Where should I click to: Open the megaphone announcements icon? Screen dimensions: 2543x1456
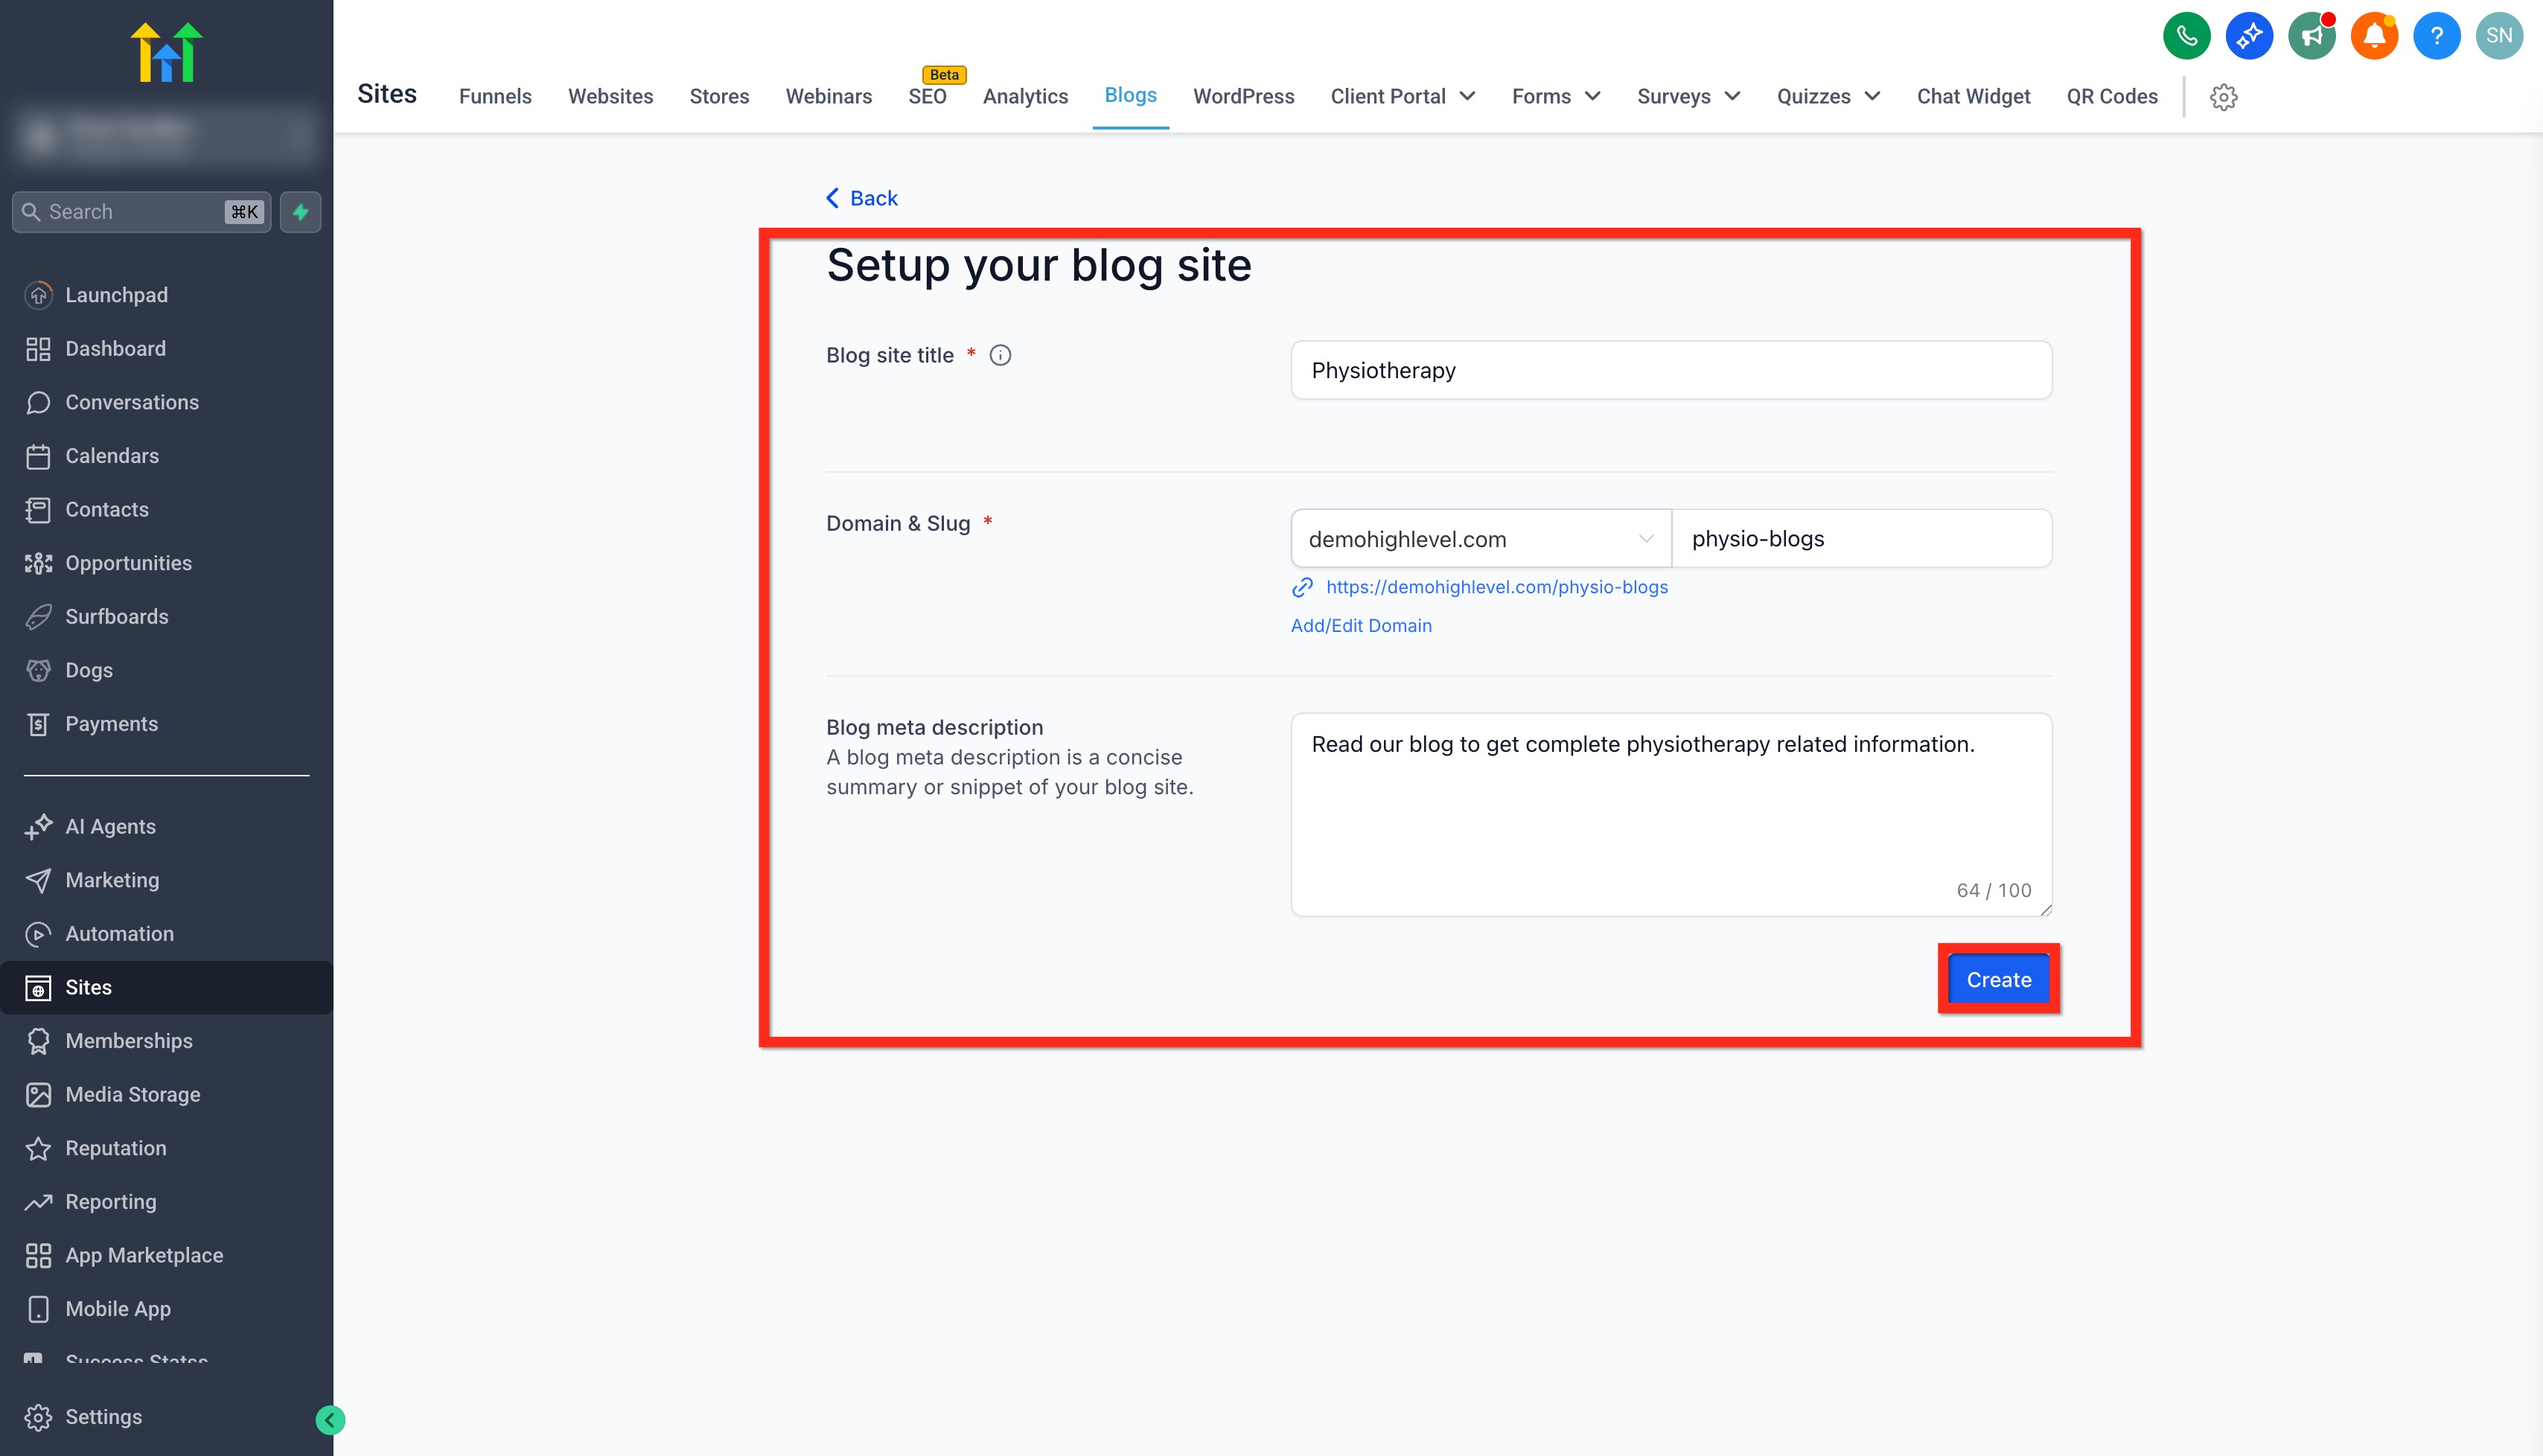click(2311, 36)
